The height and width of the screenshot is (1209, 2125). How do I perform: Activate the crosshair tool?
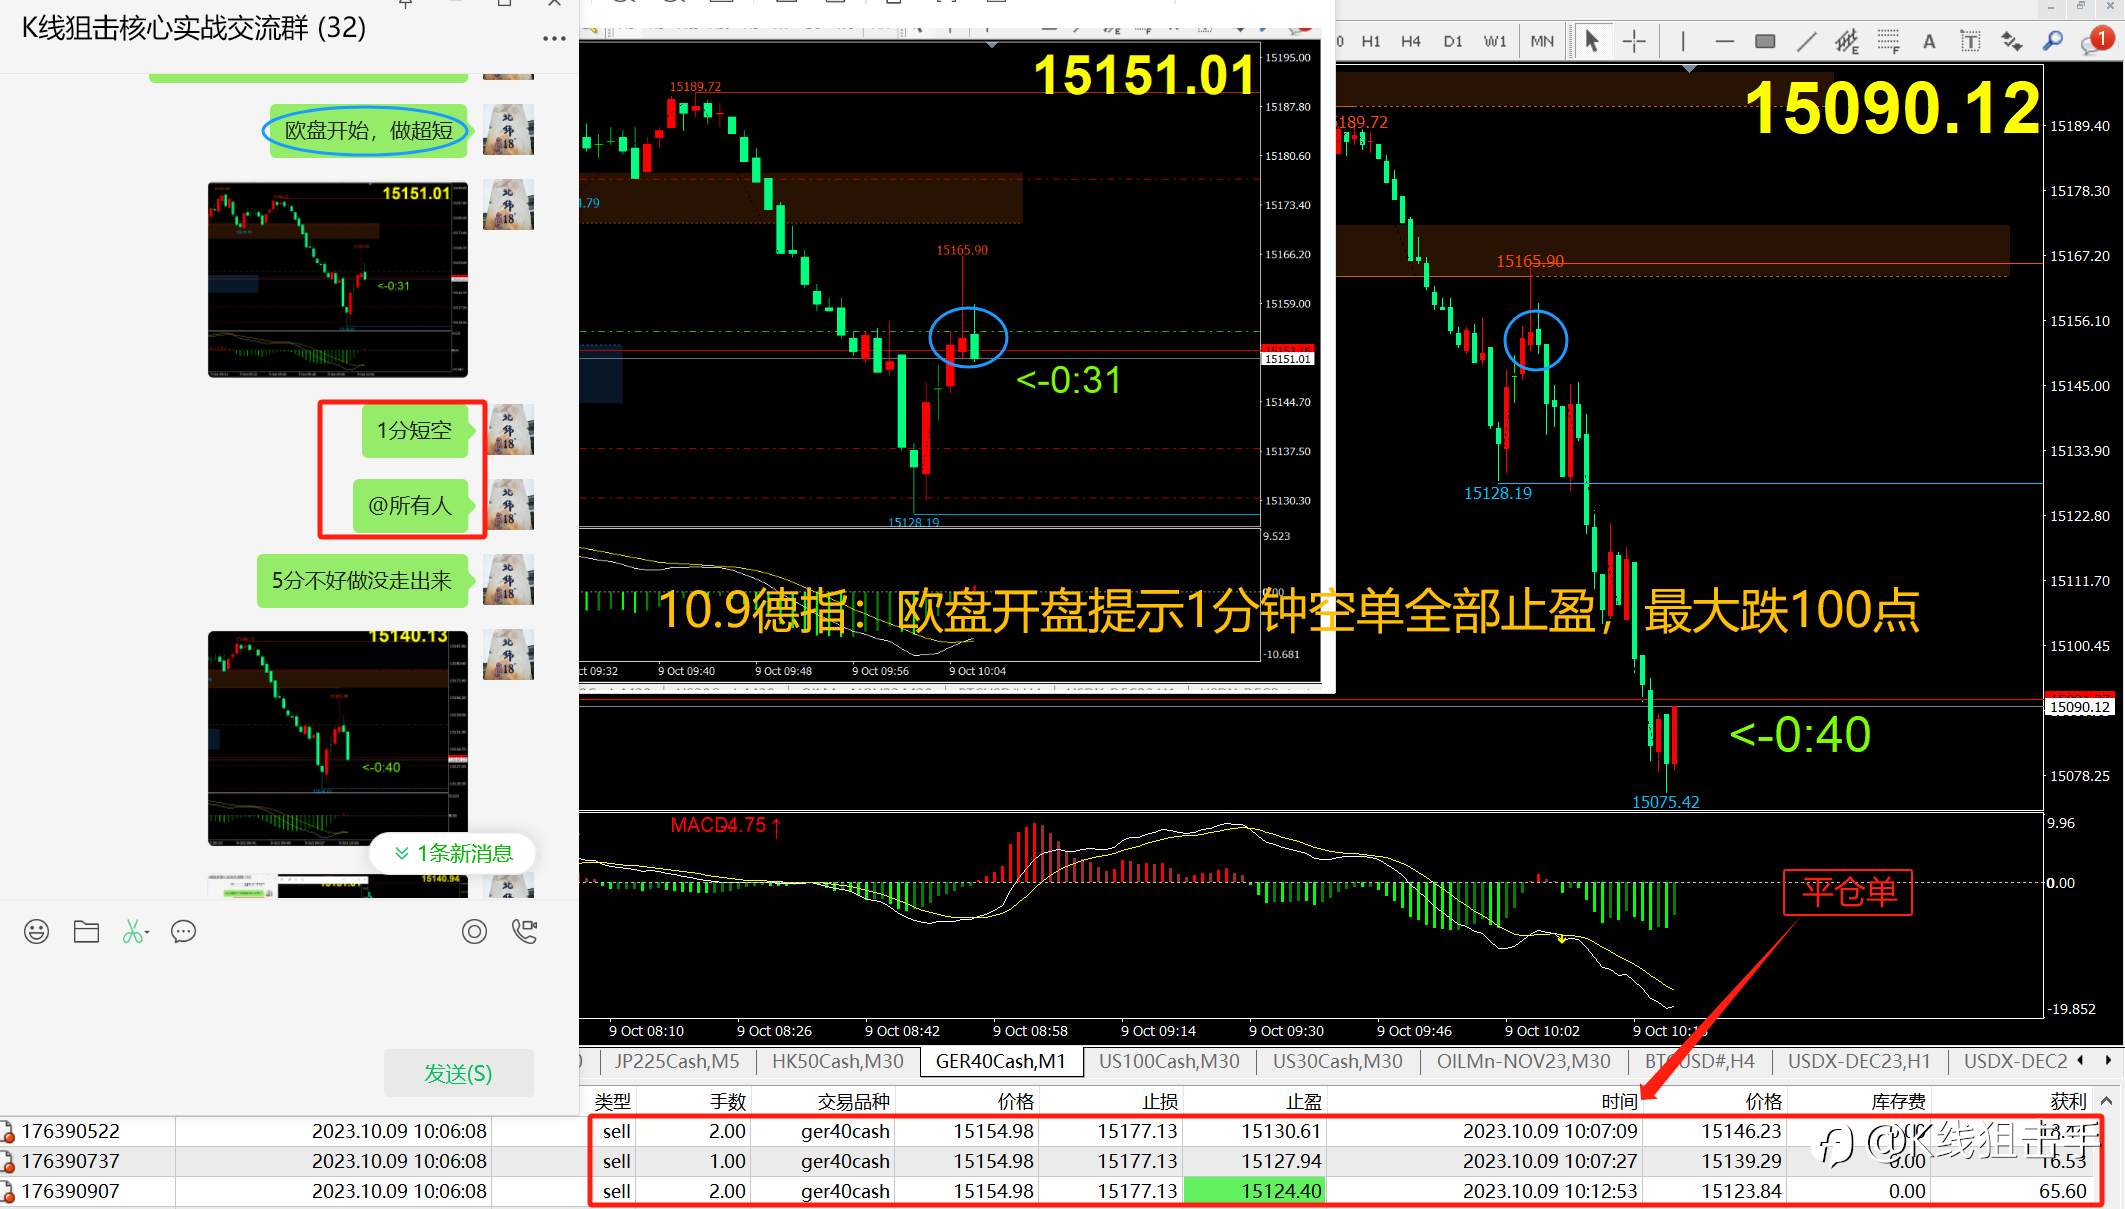click(1634, 41)
